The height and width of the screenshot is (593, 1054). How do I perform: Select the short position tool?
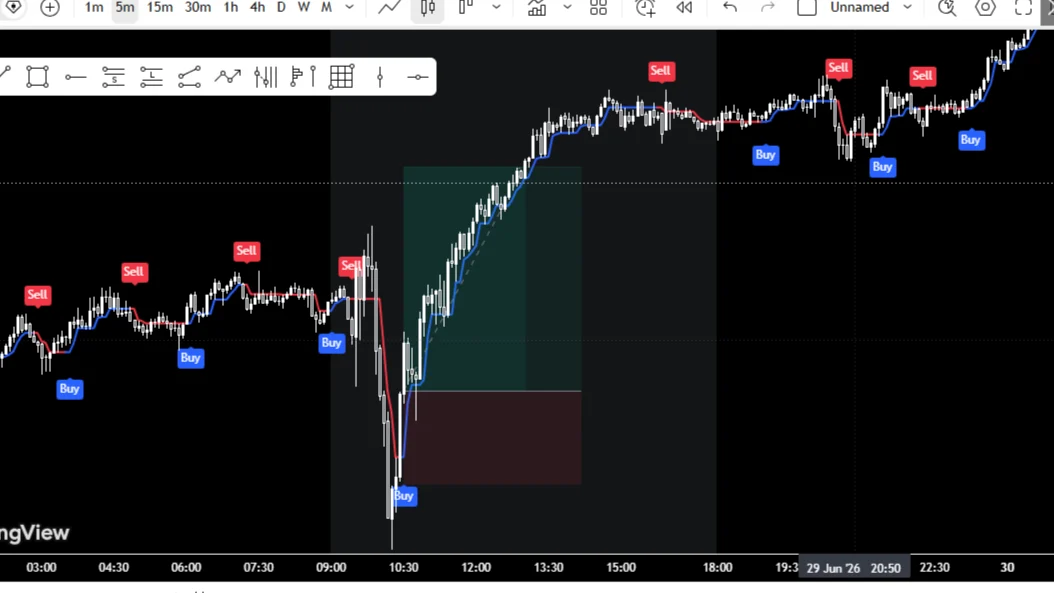114,77
